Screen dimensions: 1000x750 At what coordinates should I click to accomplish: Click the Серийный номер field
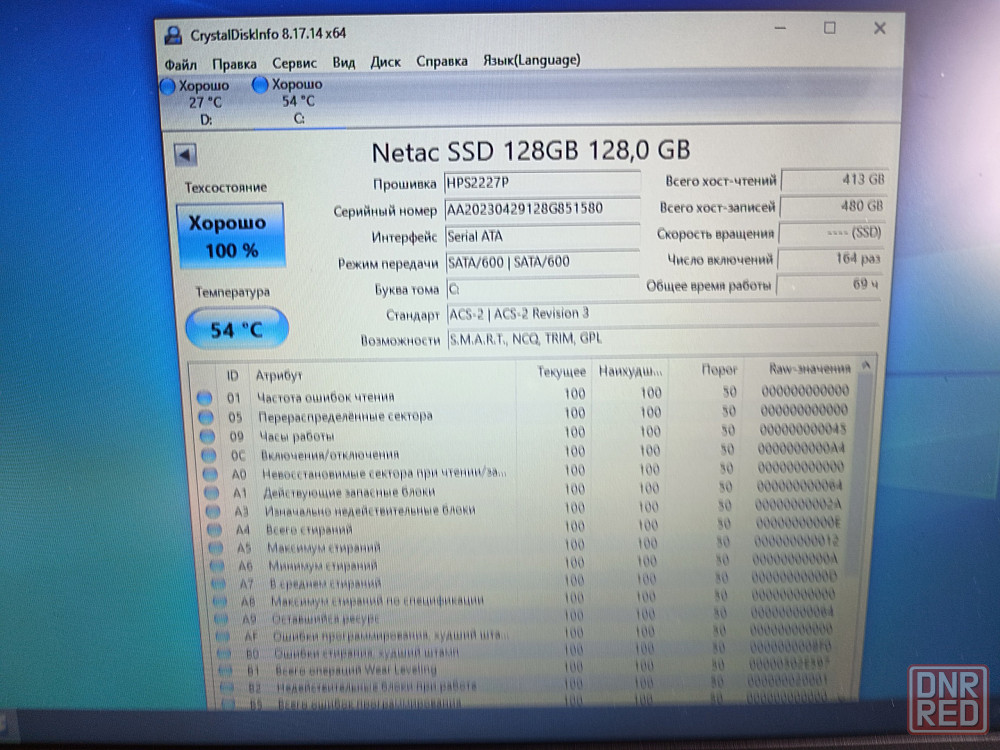[540, 210]
